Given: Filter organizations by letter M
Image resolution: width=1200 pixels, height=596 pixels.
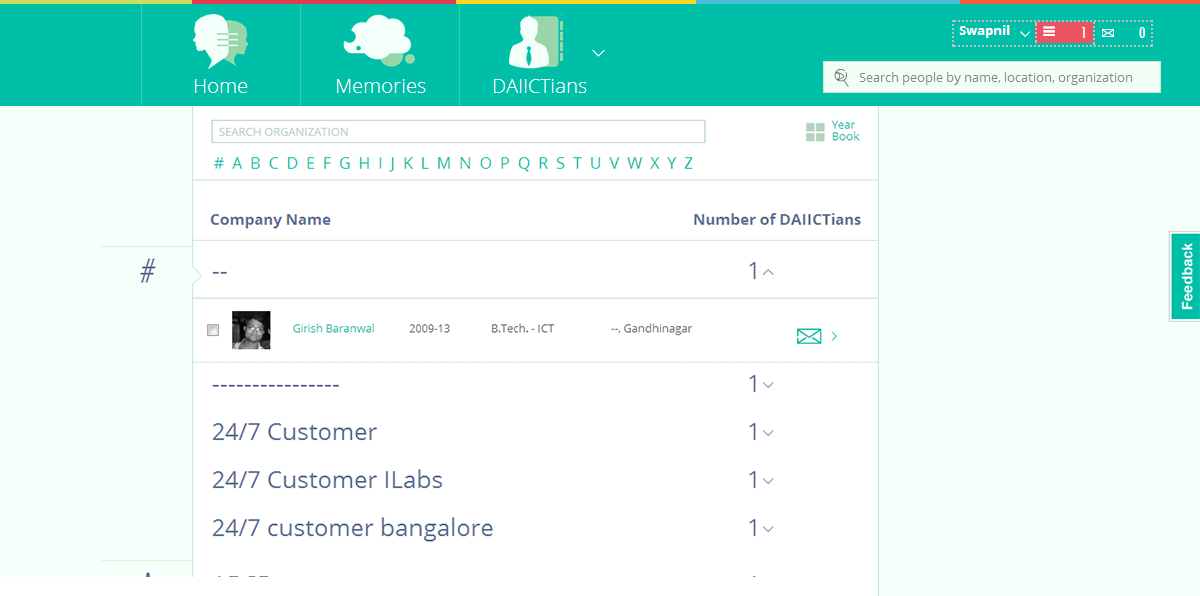Looking at the screenshot, I should [444, 163].
